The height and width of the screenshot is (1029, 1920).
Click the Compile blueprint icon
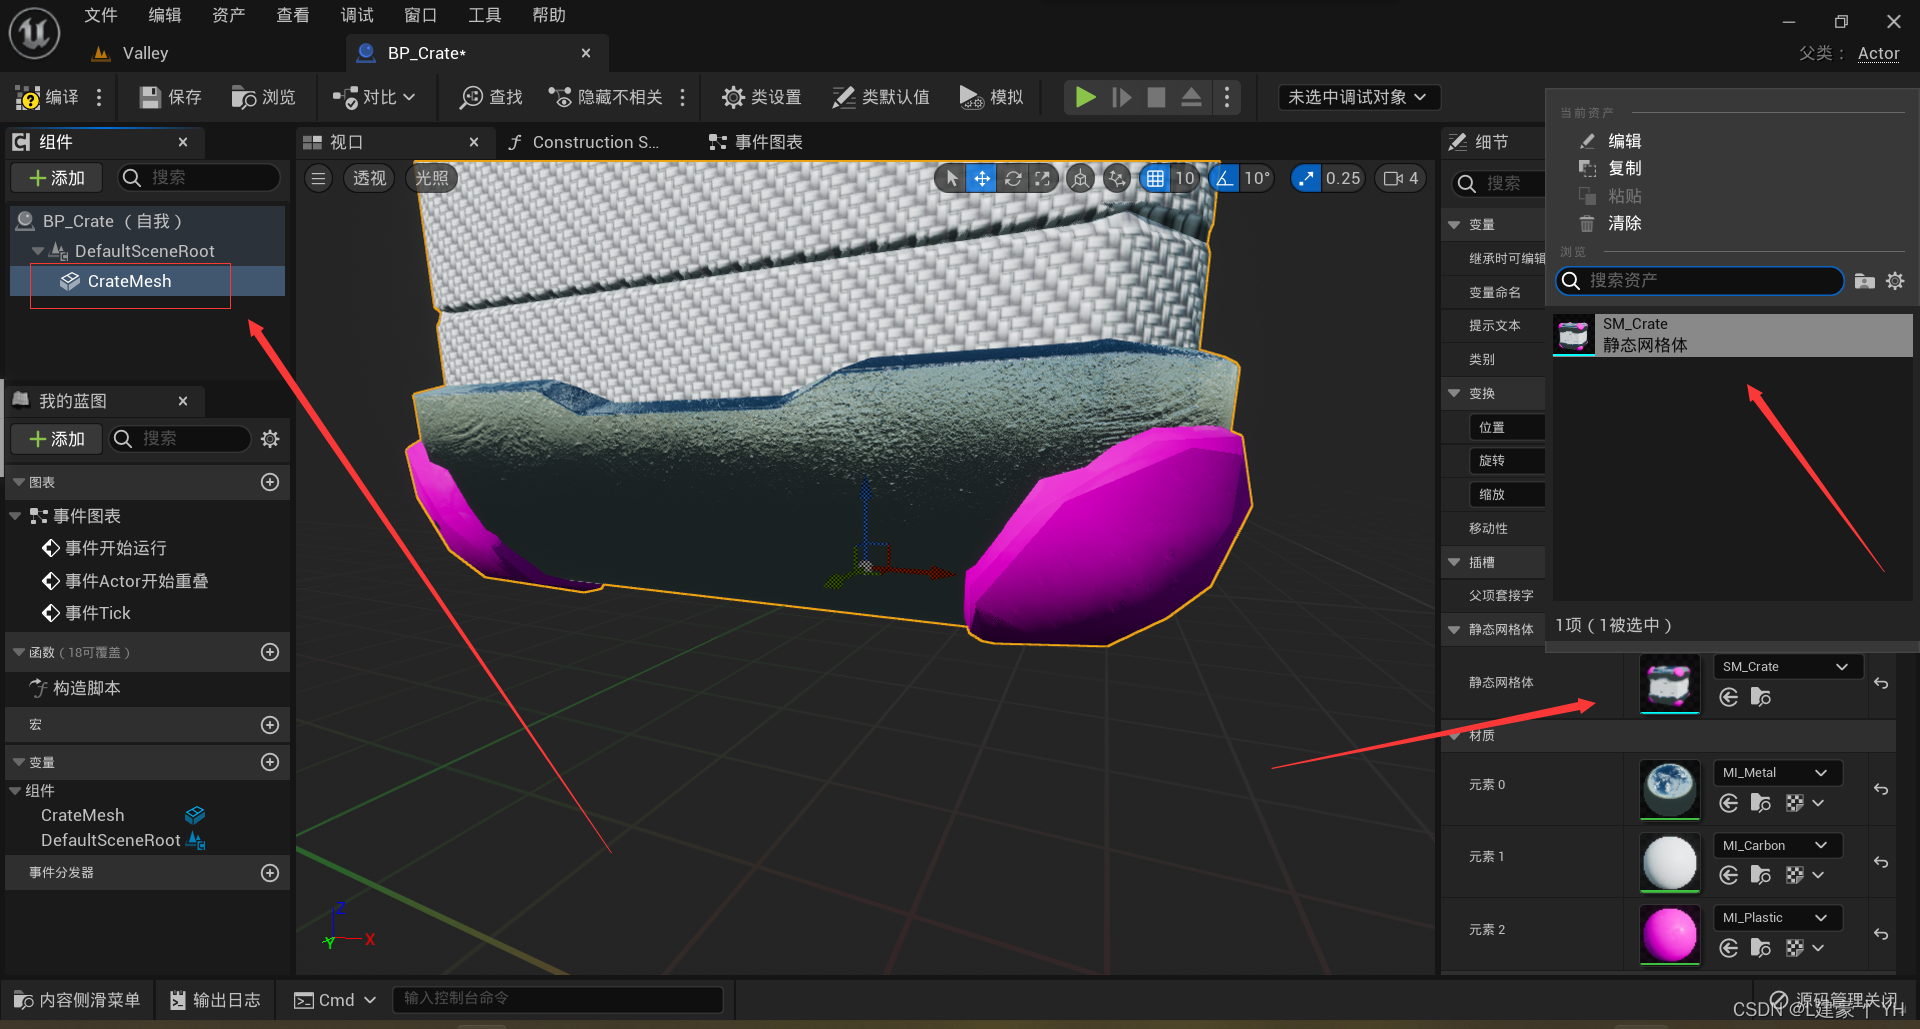point(28,97)
